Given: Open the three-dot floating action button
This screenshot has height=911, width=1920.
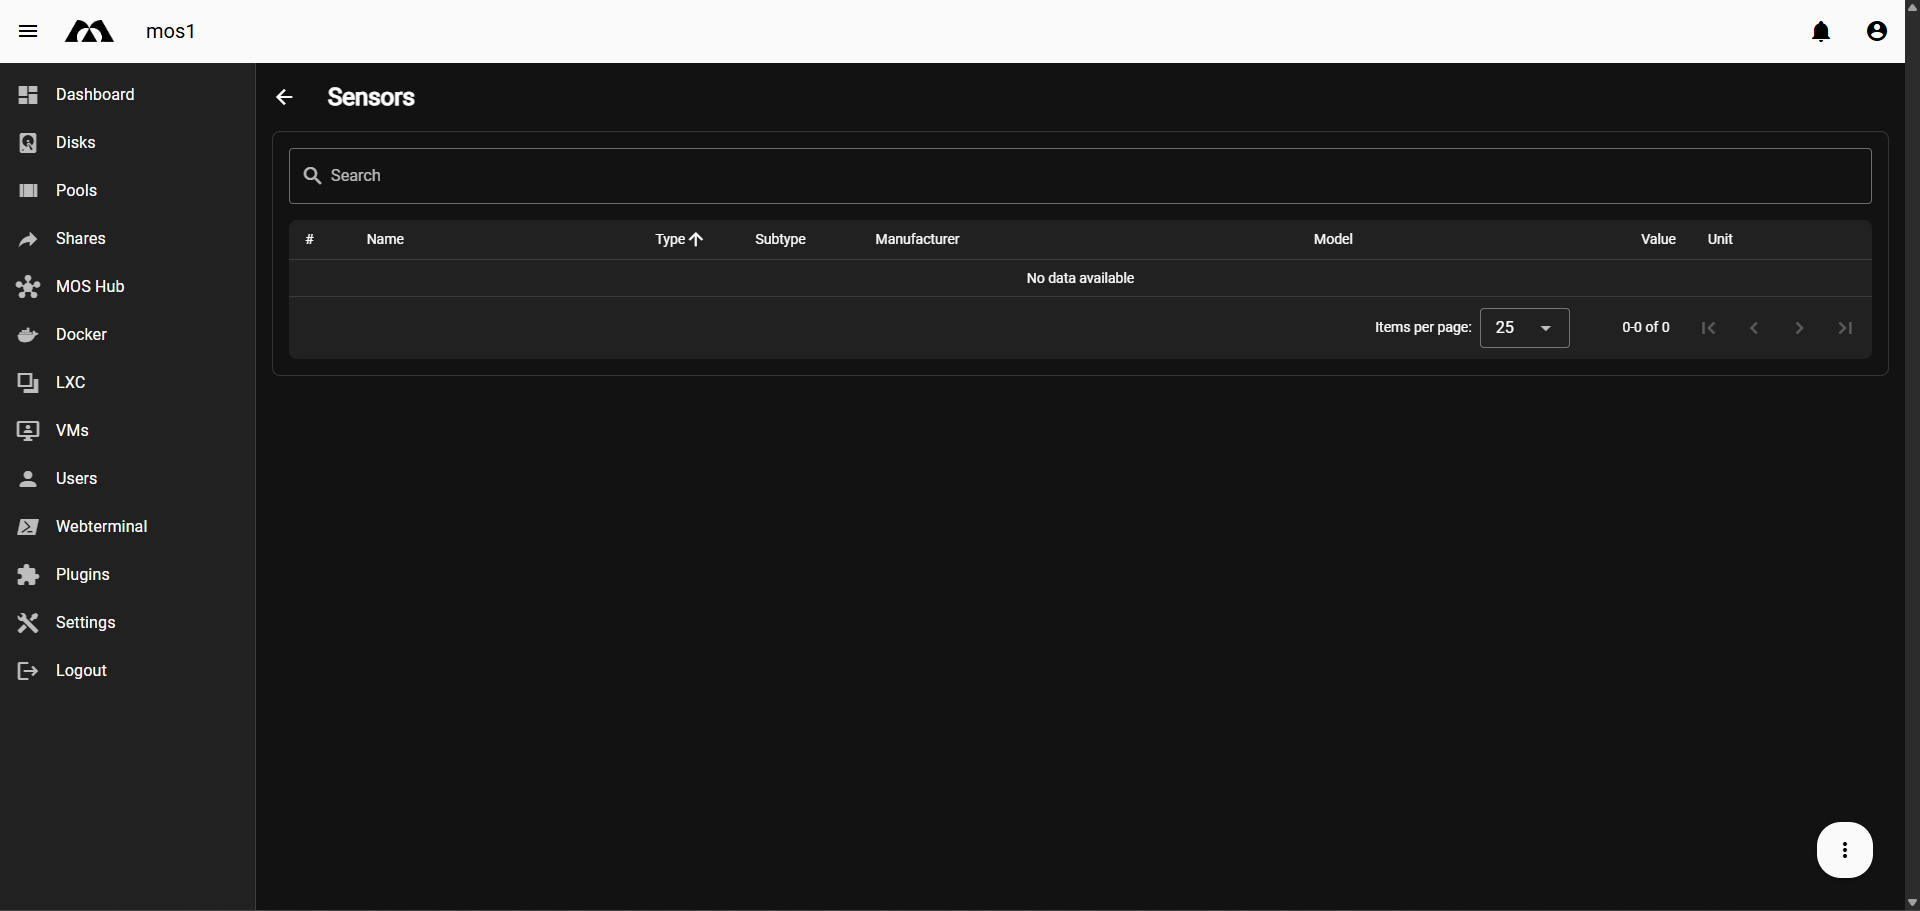Looking at the screenshot, I should pyautogui.click(x=1844, y=850).
